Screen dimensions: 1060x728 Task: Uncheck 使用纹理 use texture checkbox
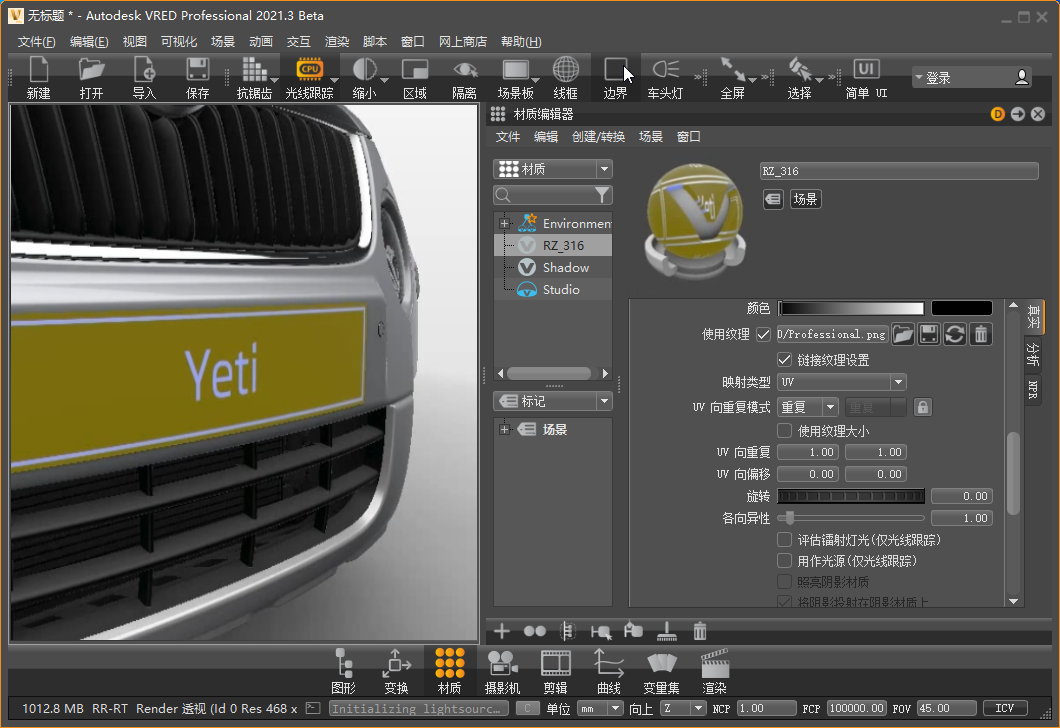click(x=763, y=334)
